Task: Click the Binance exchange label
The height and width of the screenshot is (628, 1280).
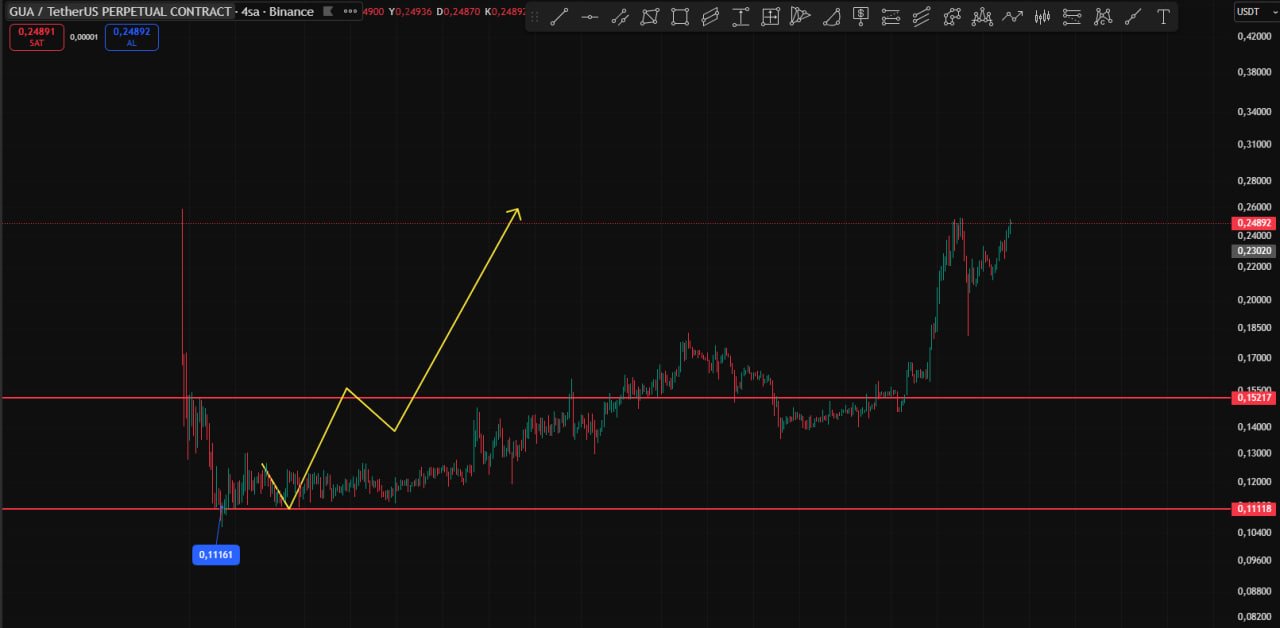Action: pos(291,12)
